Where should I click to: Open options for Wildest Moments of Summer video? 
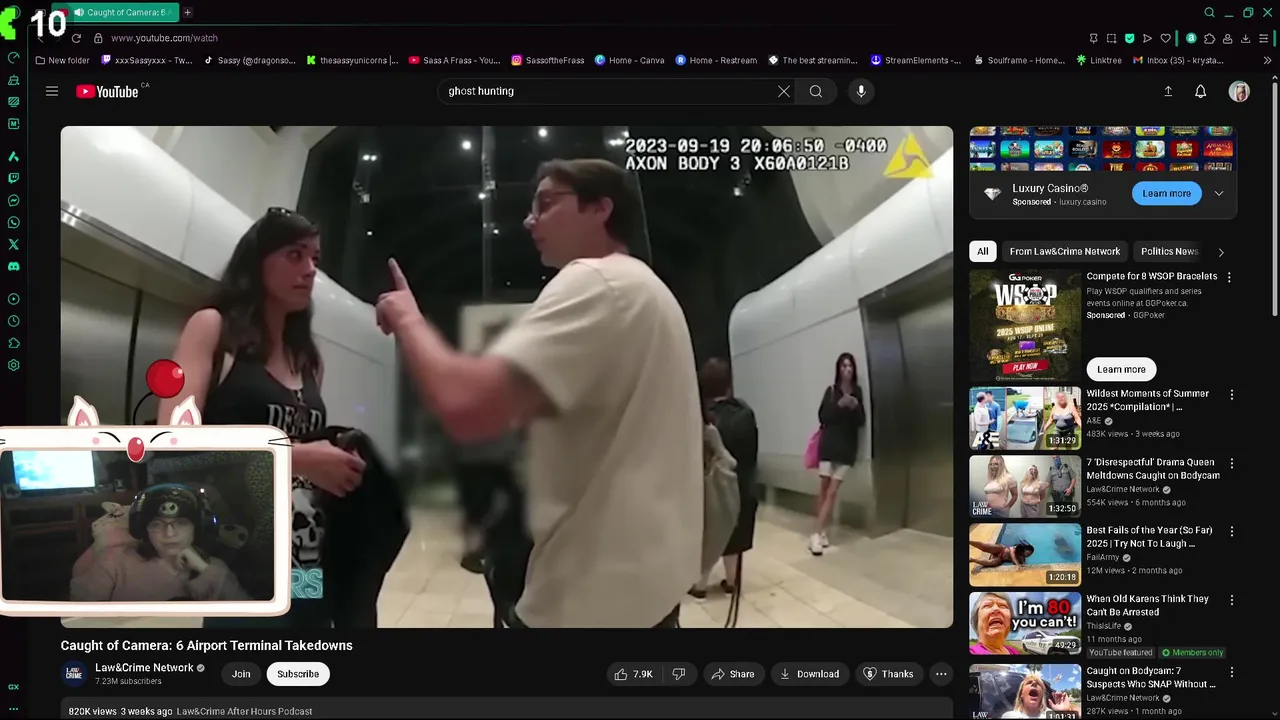tap(1232, 395)
